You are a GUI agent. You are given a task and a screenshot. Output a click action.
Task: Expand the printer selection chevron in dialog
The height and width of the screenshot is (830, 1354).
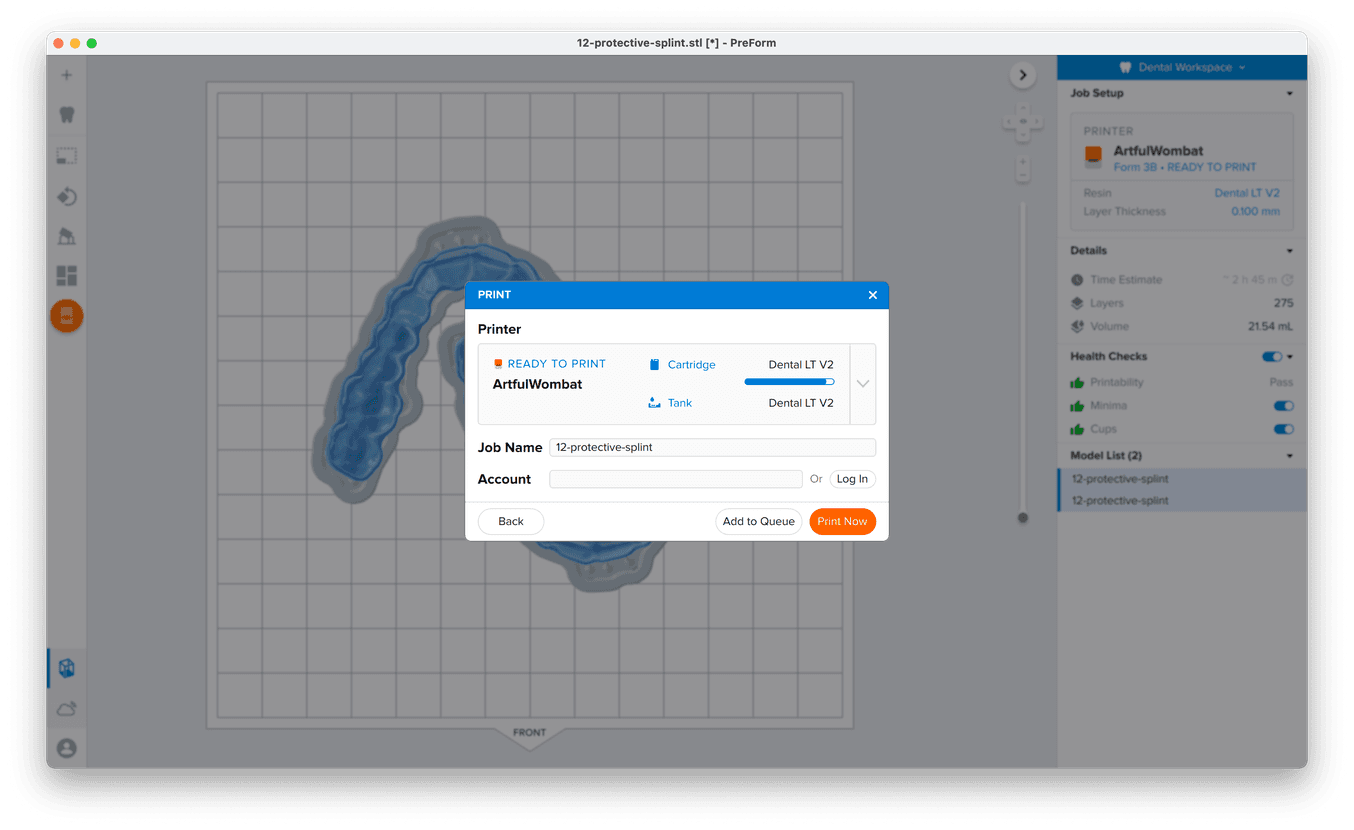coord(863,384)
